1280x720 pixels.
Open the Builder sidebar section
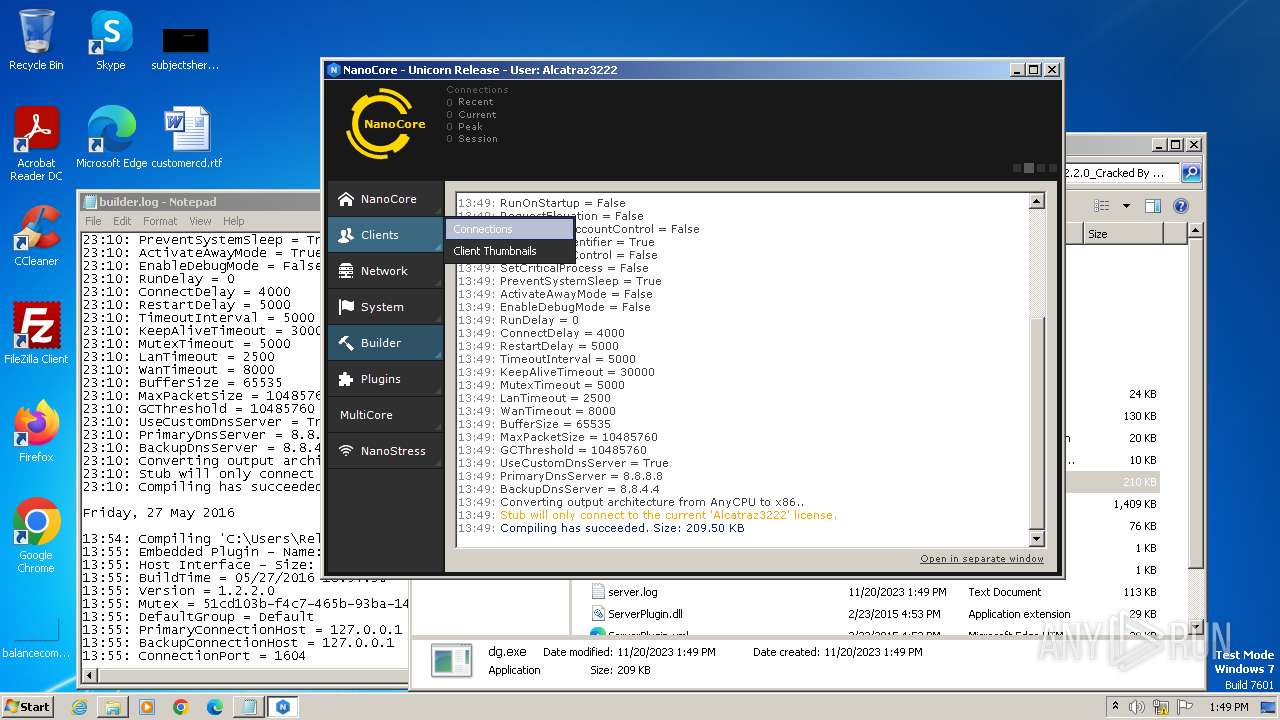coord(385,343)
